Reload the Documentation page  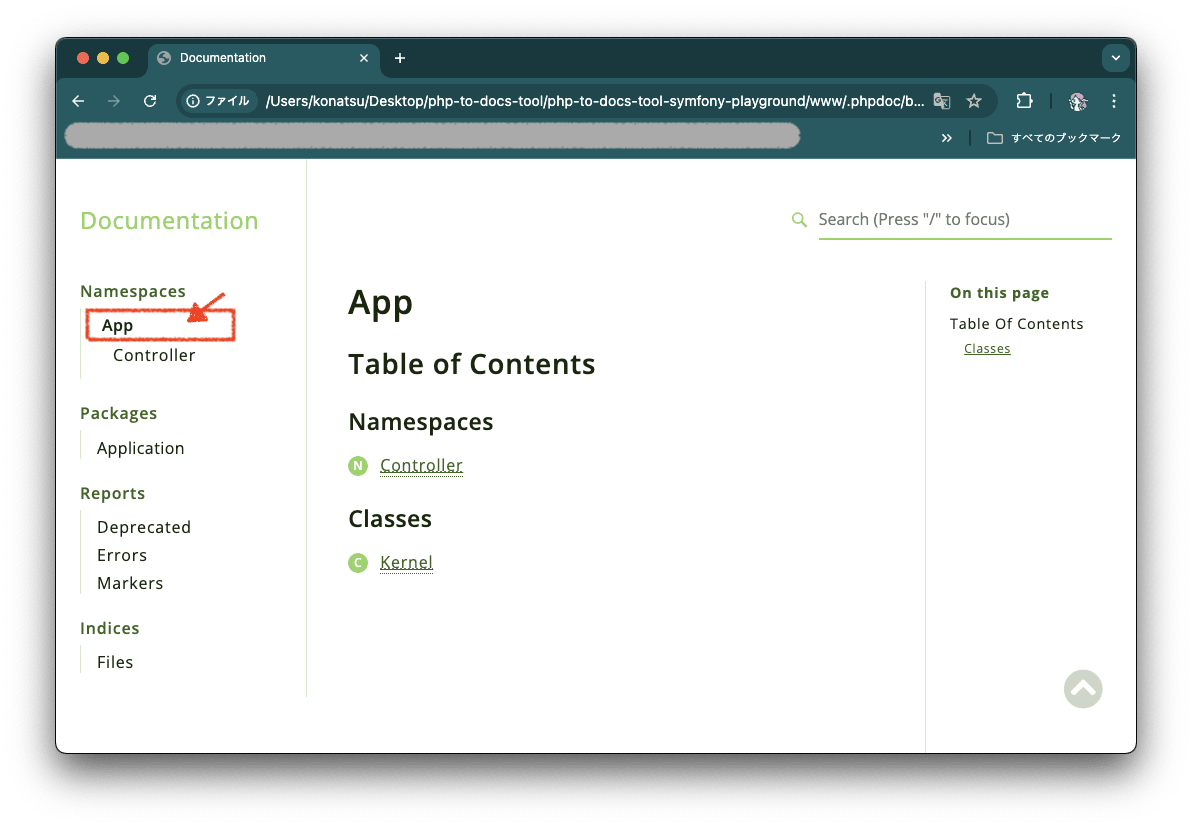pos(150,101)
